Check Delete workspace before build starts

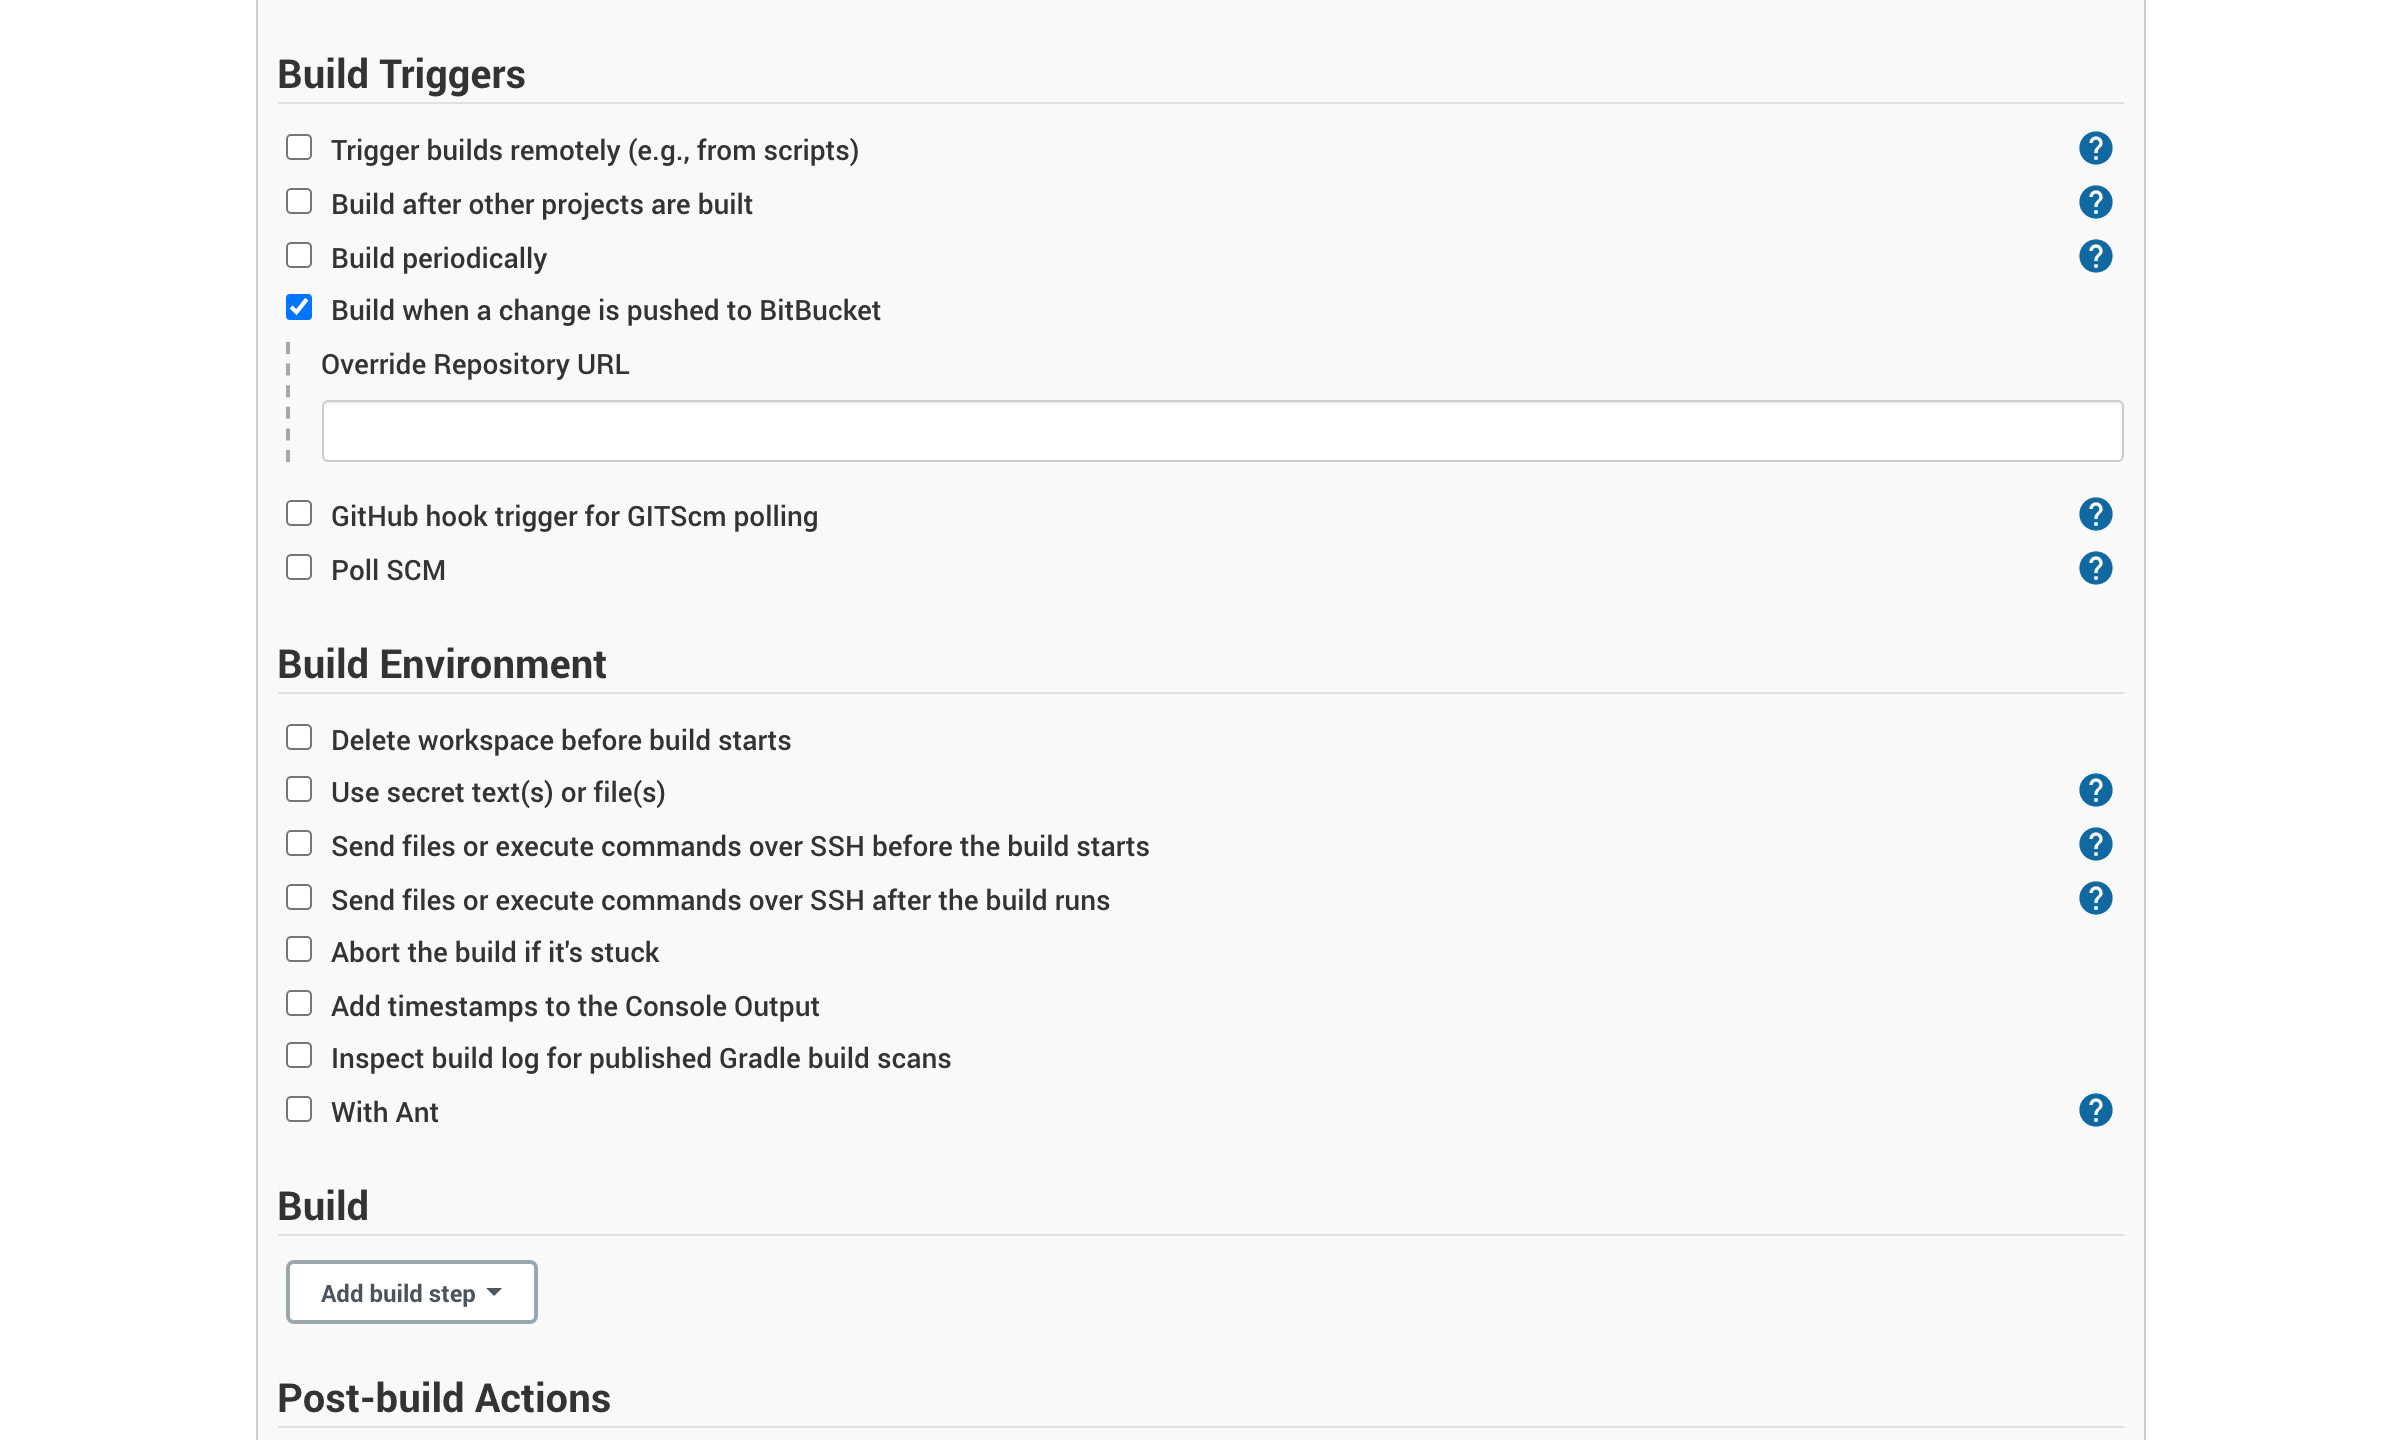coord(299,738)
